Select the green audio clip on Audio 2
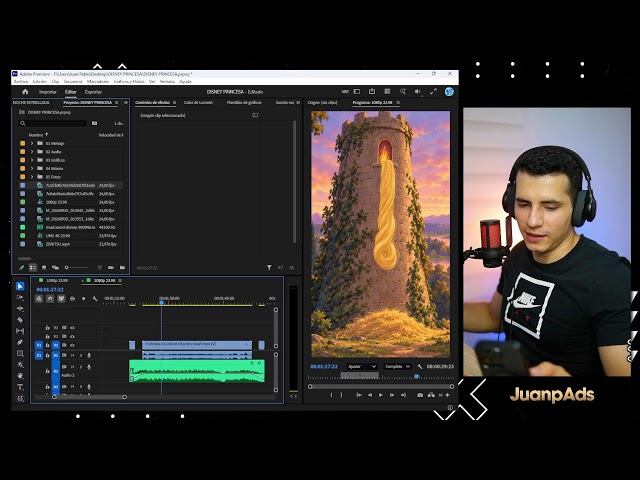 [x=197, y=371]
